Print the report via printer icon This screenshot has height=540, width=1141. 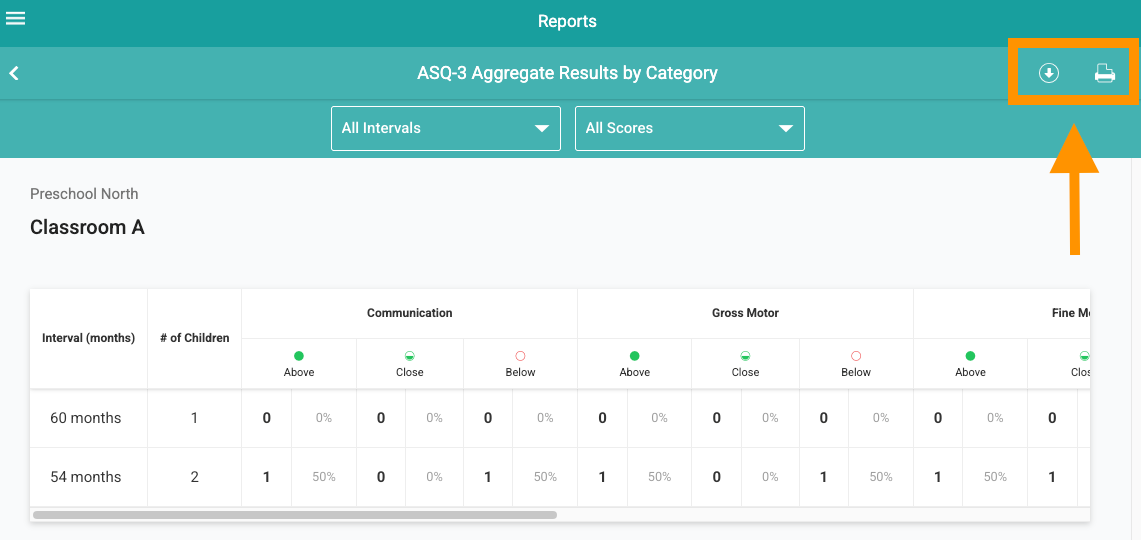click(1105, 73)
